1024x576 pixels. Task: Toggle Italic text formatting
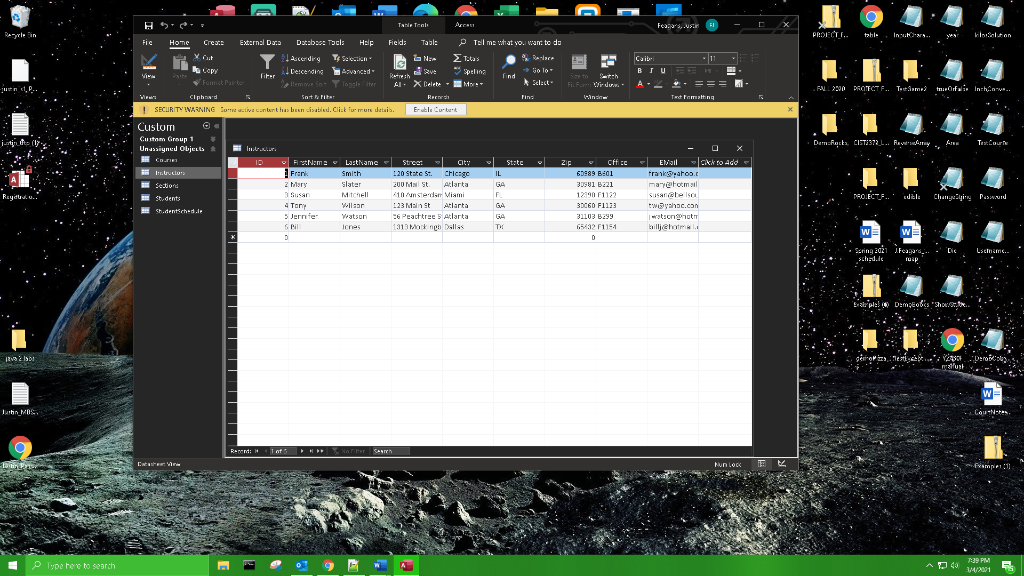click(x=651, y=71)
